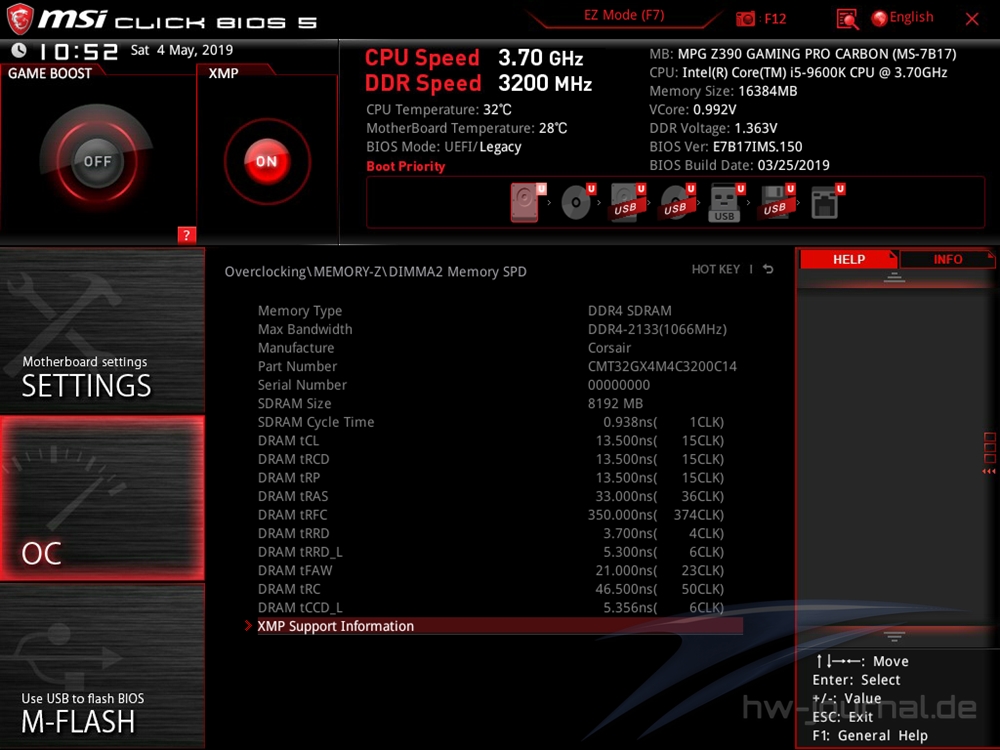
Task: Click the MotherBoard Temperature 28°C reading
Action: 466,128
